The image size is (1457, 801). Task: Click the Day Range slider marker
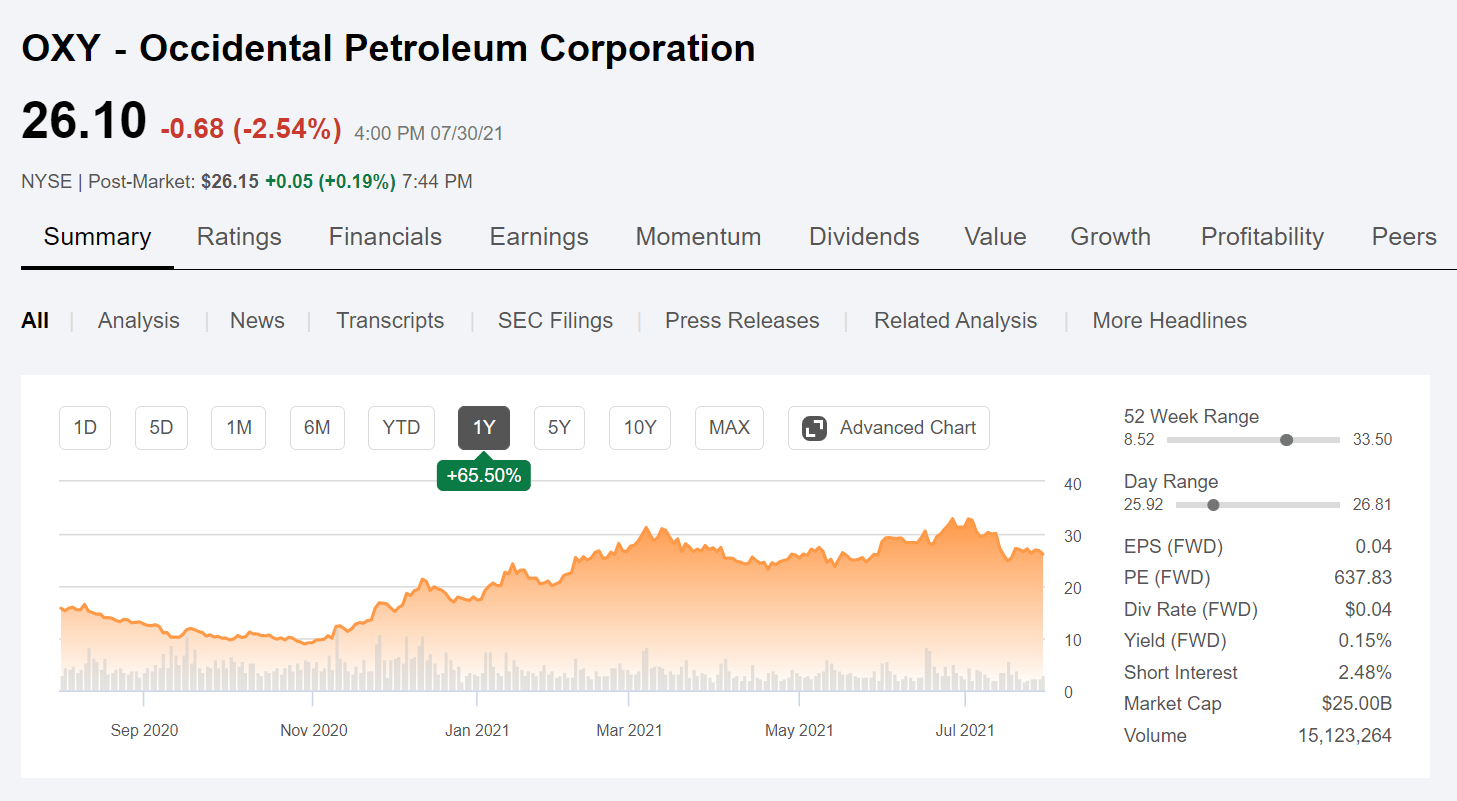[x=1213, y=505]
